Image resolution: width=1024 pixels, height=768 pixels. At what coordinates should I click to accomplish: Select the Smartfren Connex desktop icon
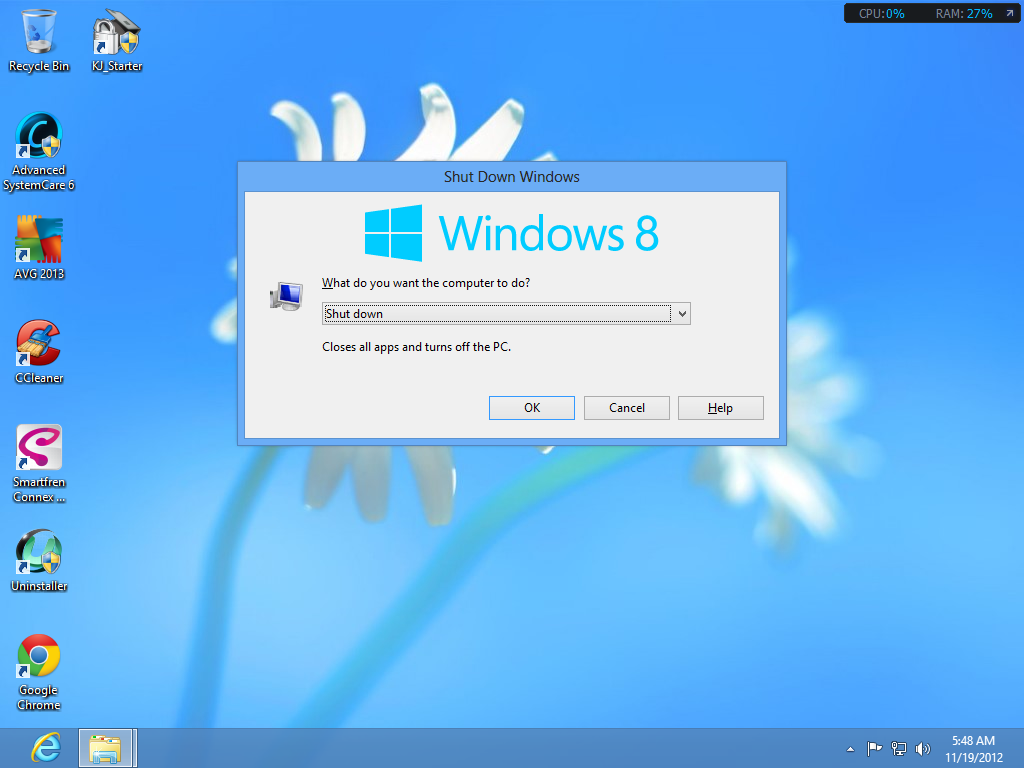click(39, 464)
